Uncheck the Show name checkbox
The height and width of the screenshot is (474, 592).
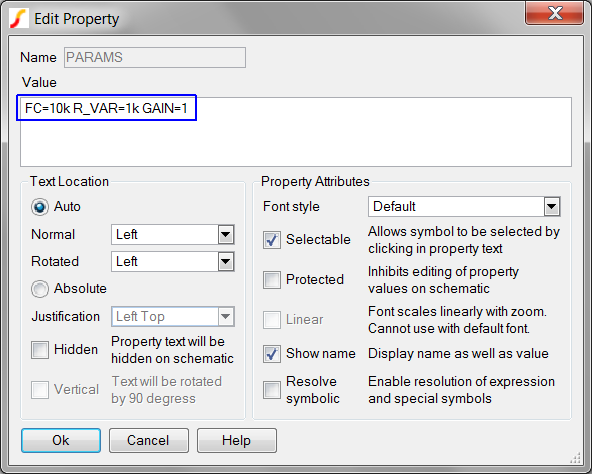coord(272,354)
